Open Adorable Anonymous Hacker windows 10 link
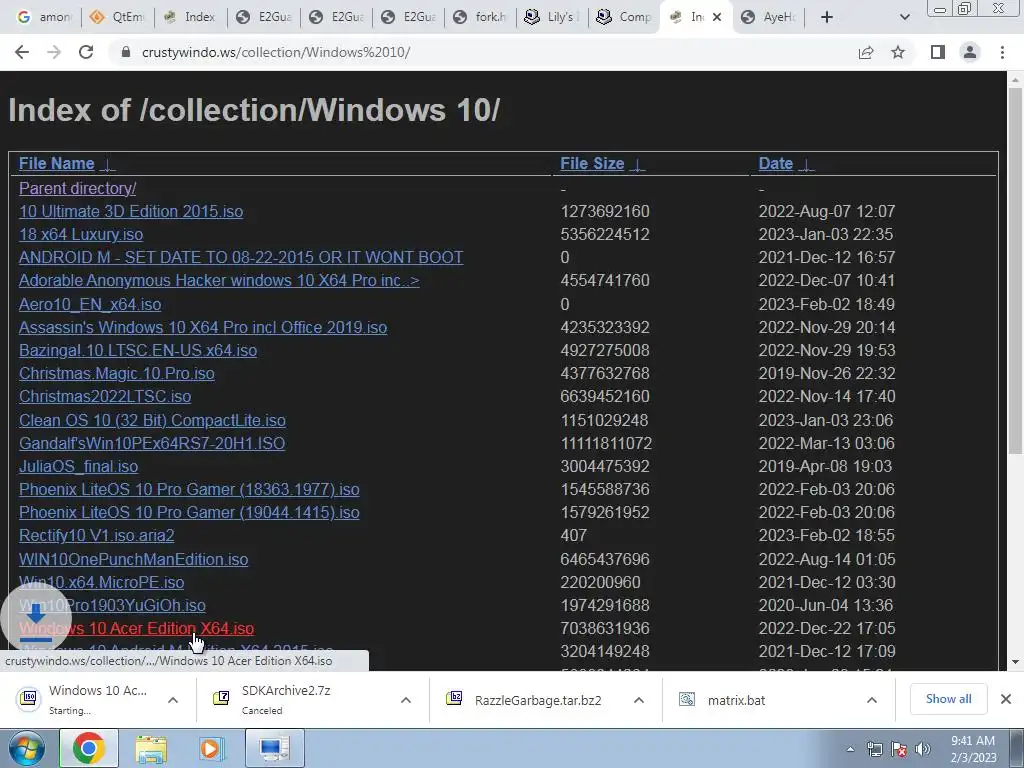The width and height of the screenshot is (1024, 768). [219, 280]
